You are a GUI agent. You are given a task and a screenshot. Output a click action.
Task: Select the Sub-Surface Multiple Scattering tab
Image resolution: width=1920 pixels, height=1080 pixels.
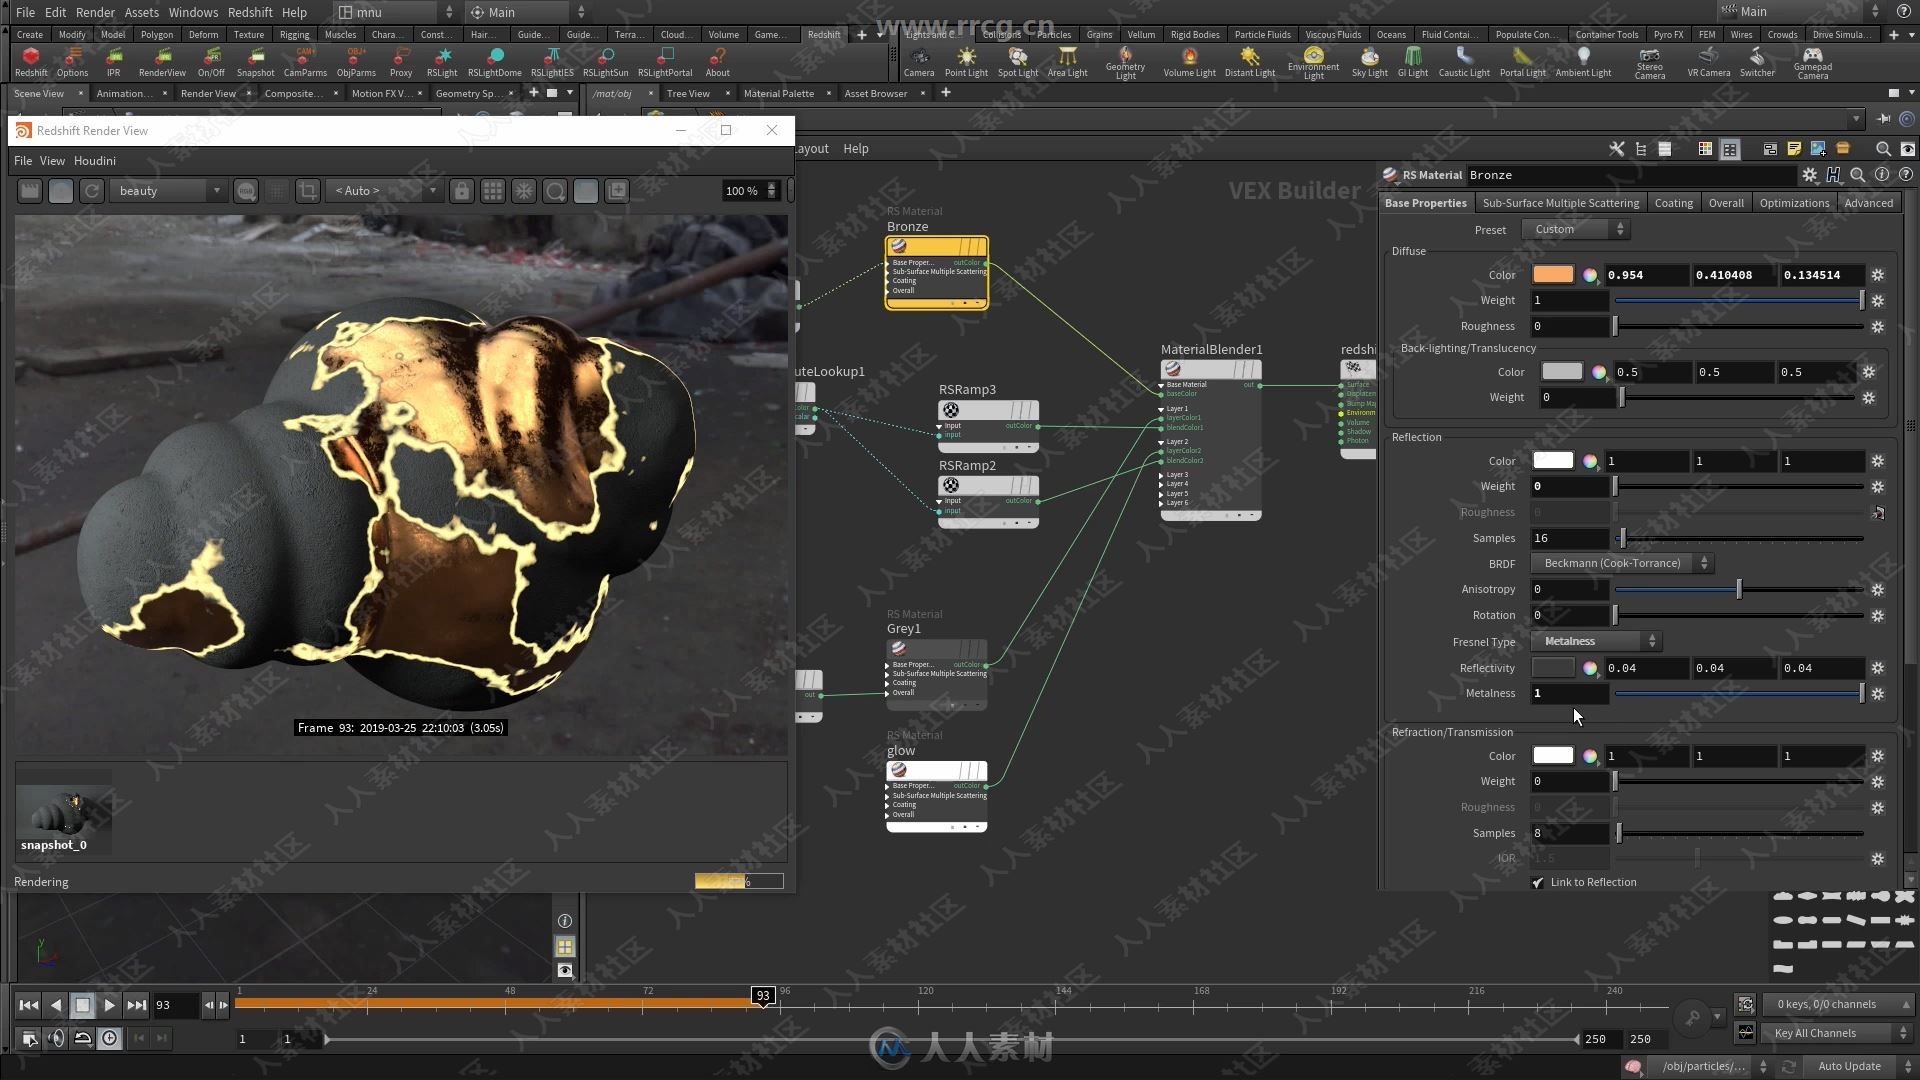click(x=1561, y=202)
